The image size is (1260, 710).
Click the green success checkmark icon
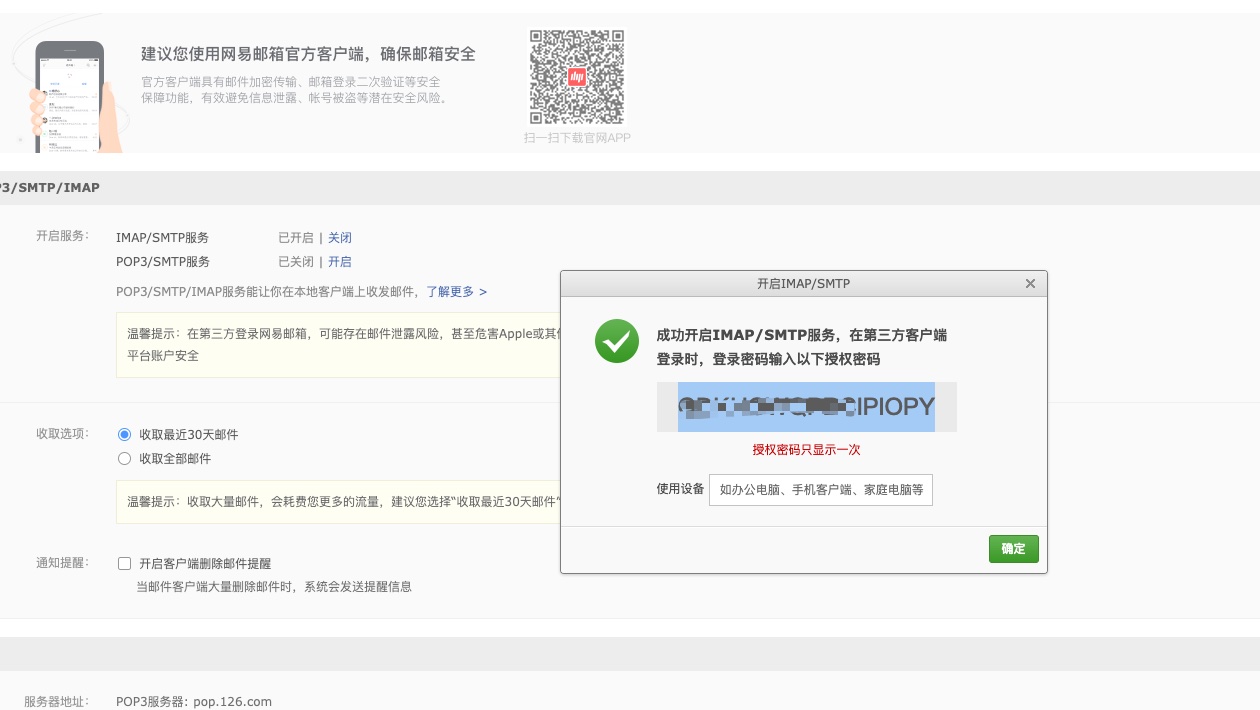(x=617, y=342)
